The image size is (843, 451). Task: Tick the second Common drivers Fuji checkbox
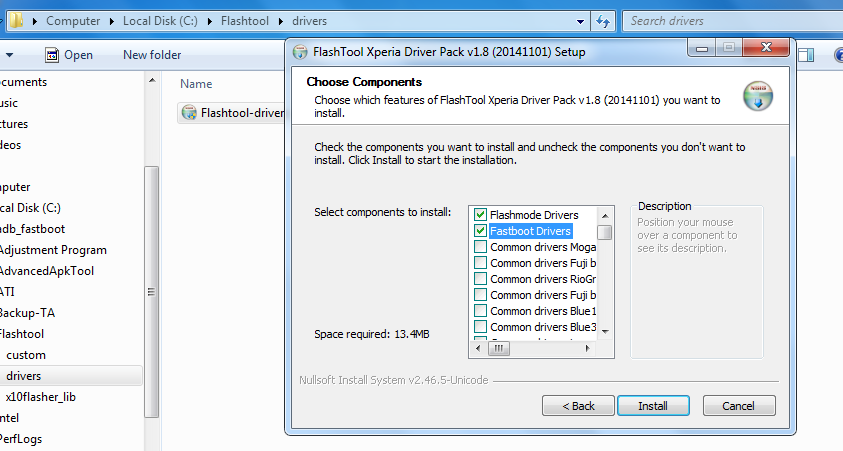pyautogui.click(x=480, y=295)
